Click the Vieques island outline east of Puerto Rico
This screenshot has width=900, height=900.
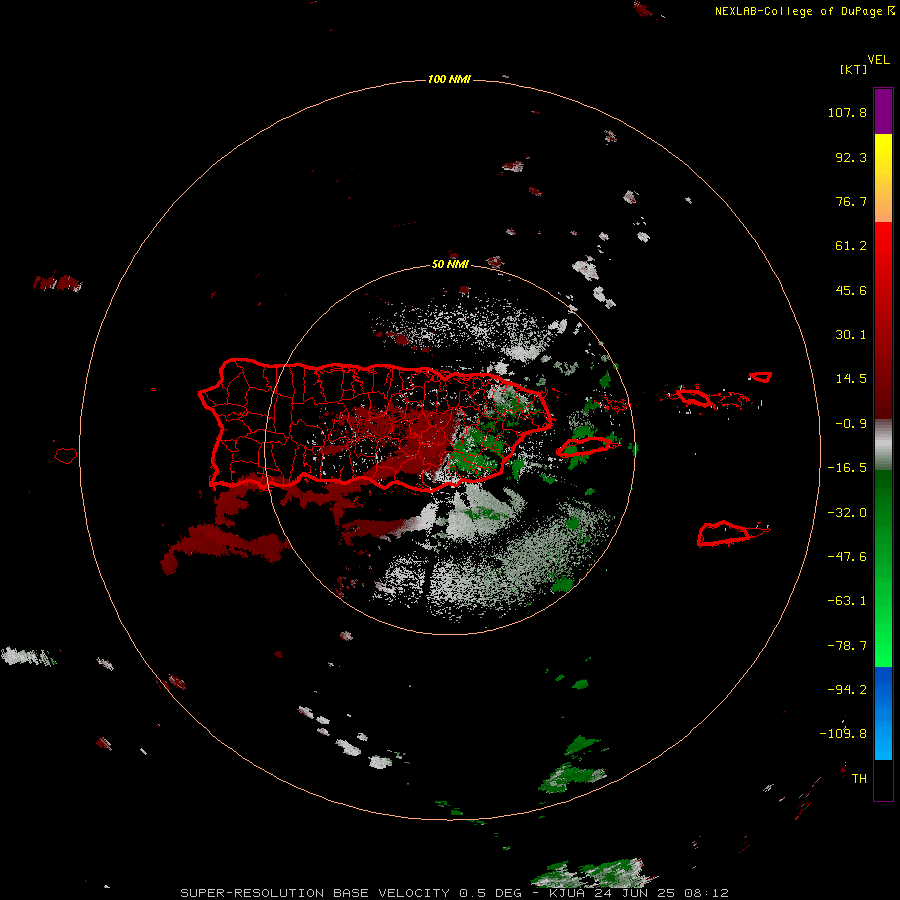coord(584,446)
